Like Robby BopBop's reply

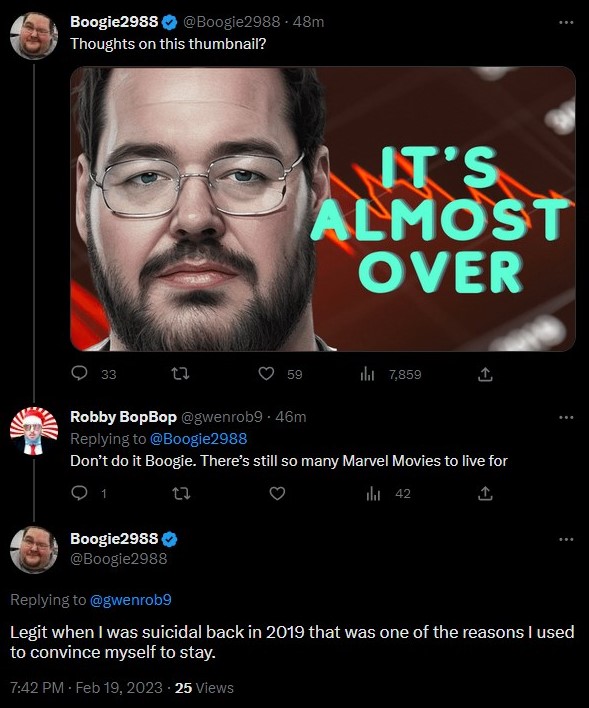pyautogui.click(x=277, y=494)
